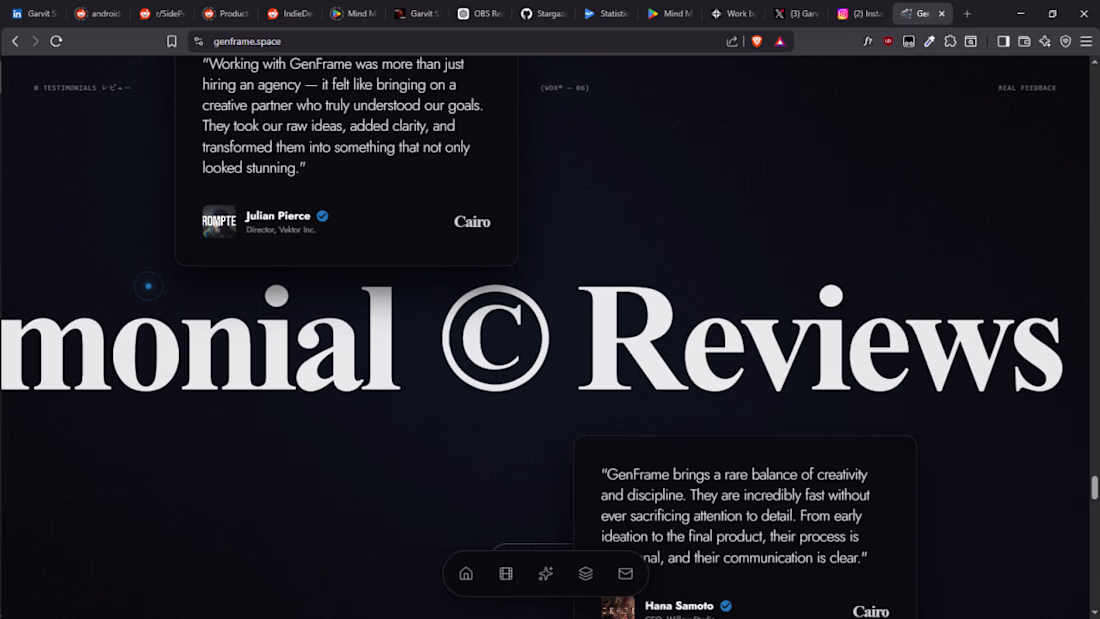The height and width of the screenshot is (619, 1100).
Task: Open a new browser tab
Action: click(967, 13)
